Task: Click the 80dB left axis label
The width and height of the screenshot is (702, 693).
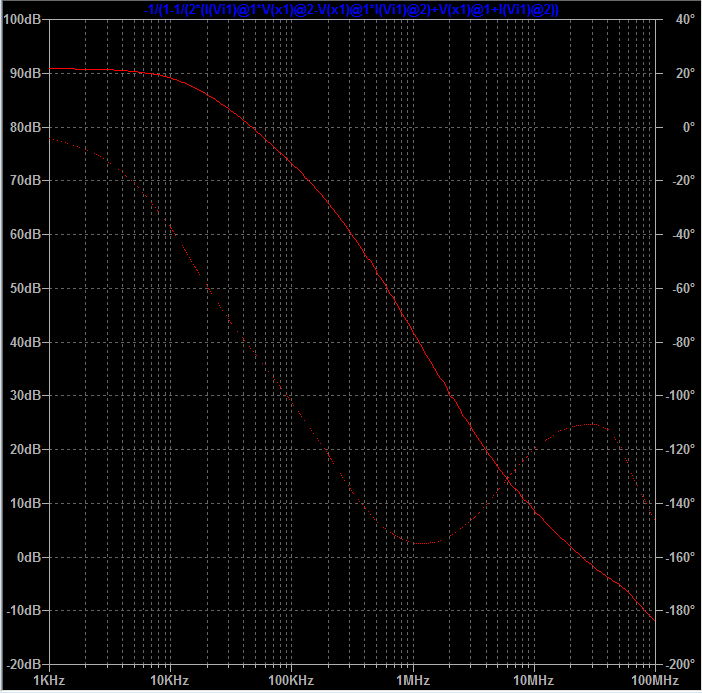Action: coord(26,127)
